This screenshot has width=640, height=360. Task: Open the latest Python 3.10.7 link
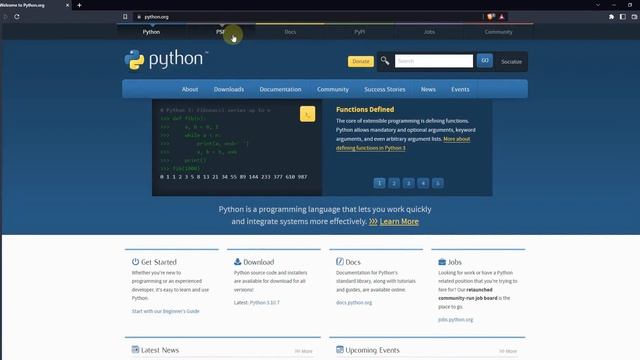pos(264,302)
